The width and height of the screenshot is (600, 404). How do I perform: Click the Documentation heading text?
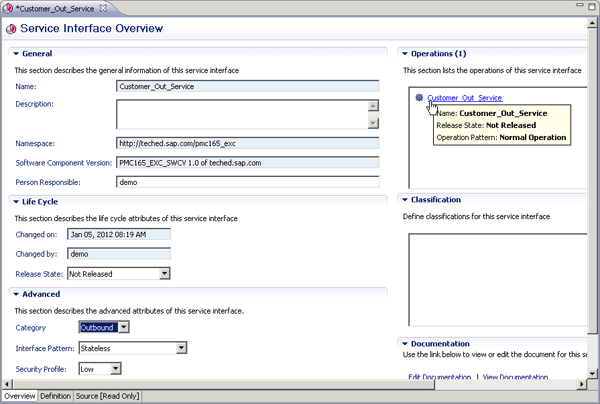coord(440,344)
